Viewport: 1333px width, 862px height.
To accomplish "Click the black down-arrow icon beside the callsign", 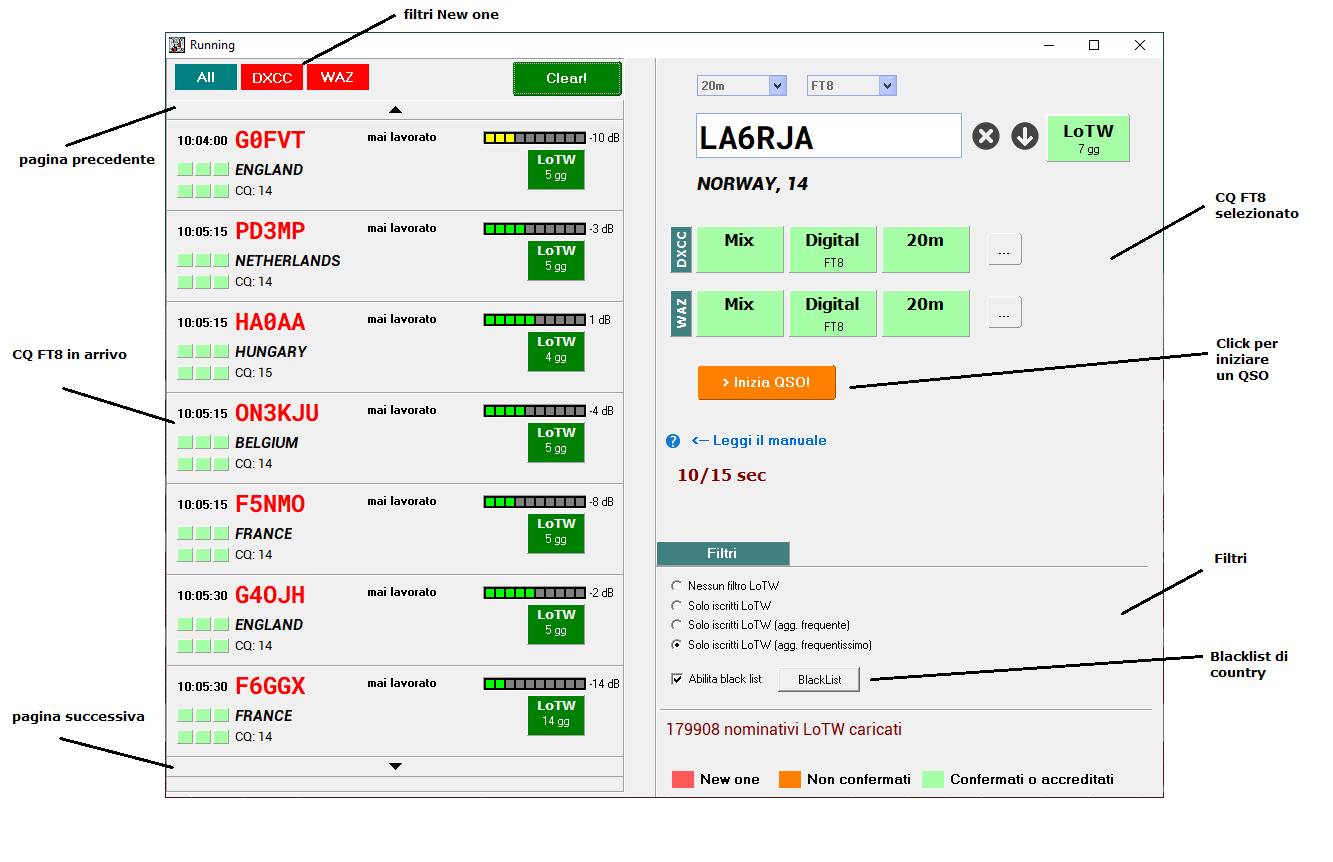I will click(1023, 135).
